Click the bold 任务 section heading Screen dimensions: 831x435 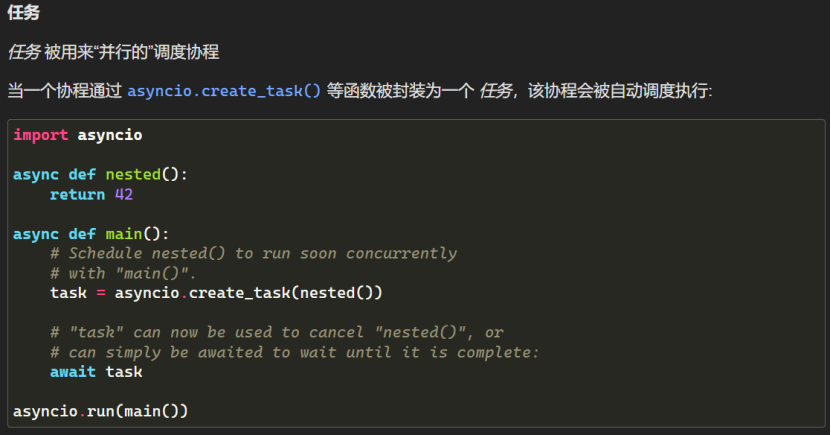point(24,14)
